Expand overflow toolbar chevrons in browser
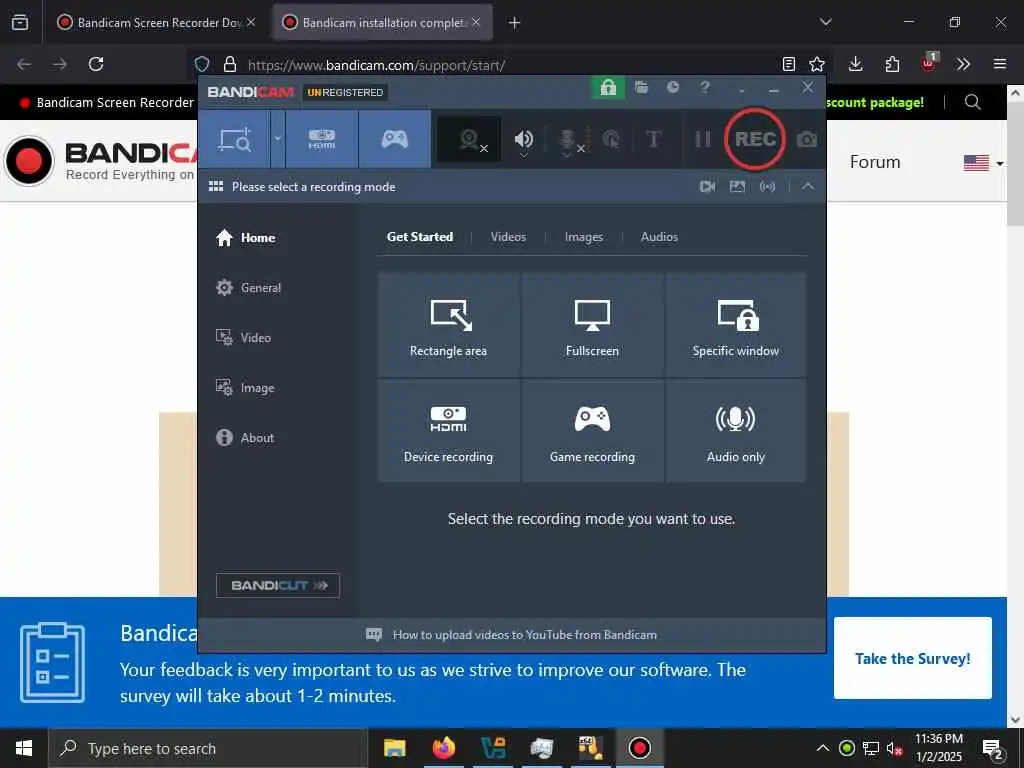This screenshot has height=768, width=1024. 963,64
